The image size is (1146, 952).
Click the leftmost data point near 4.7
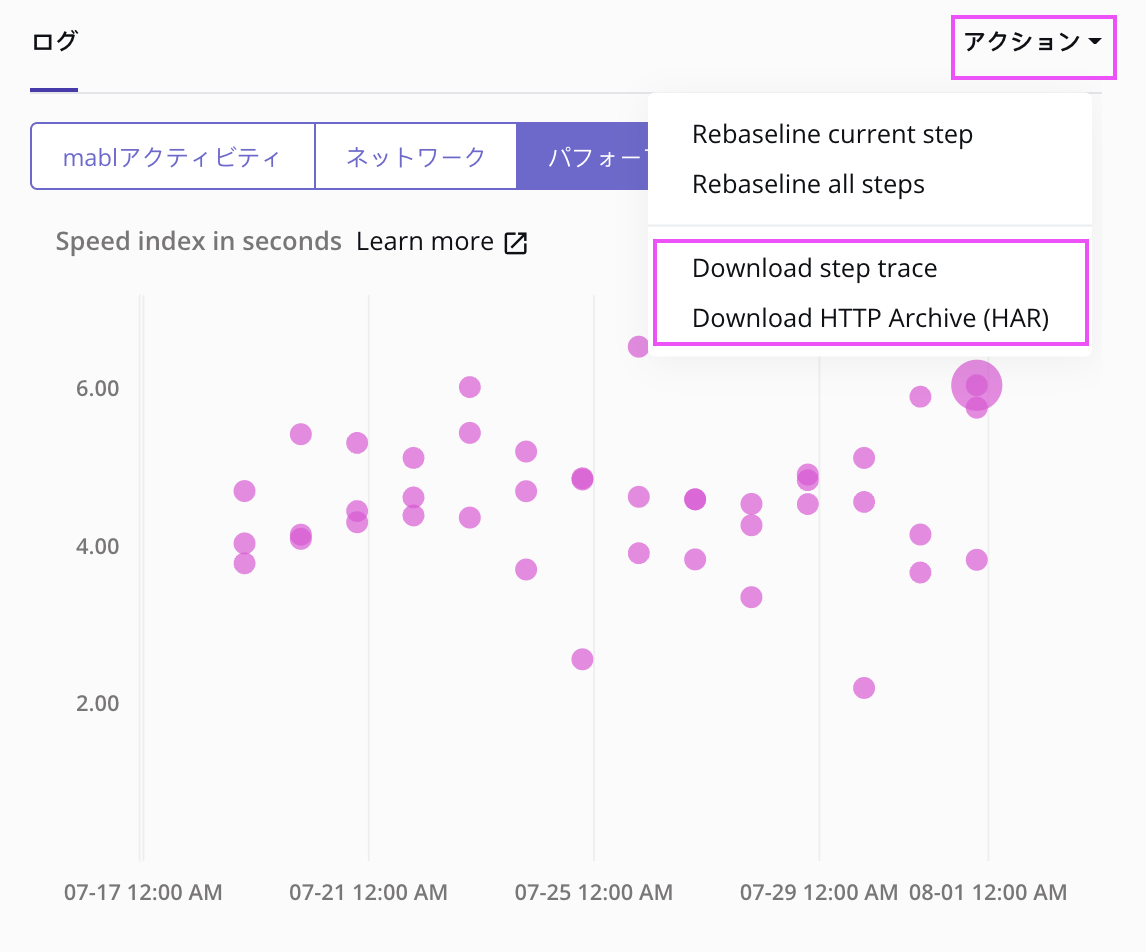click(244, 491)
